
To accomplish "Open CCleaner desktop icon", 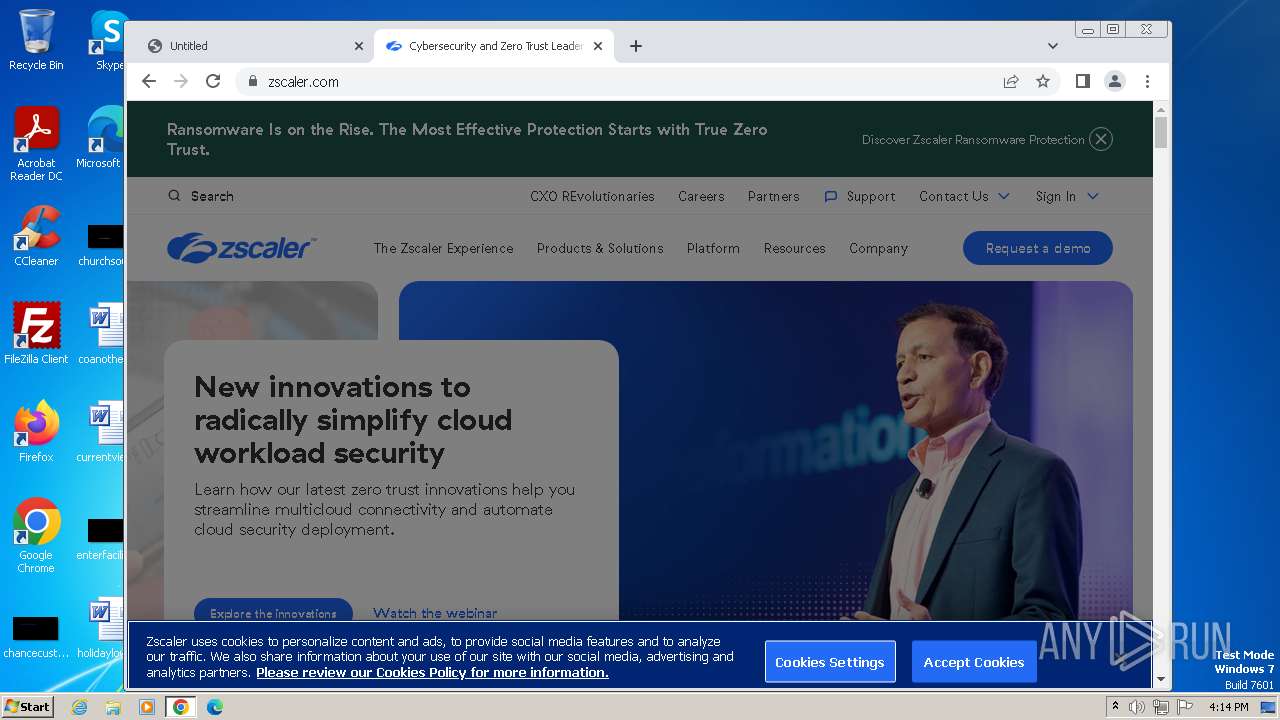I will [36, 236].
